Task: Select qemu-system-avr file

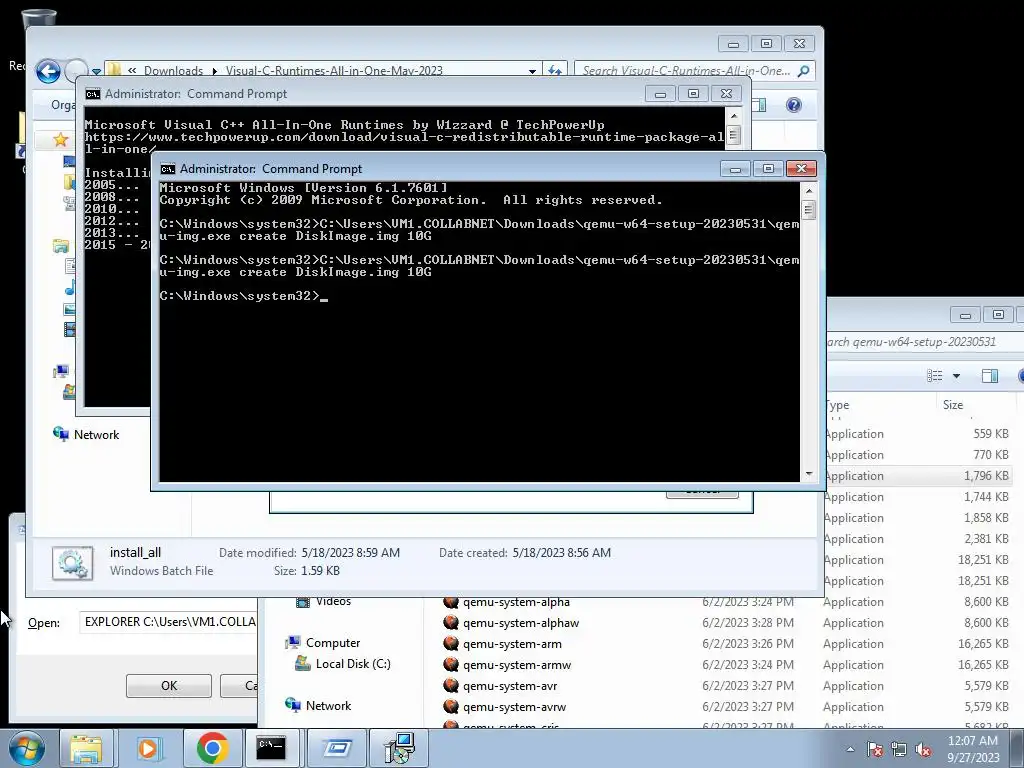Action: 510,686
